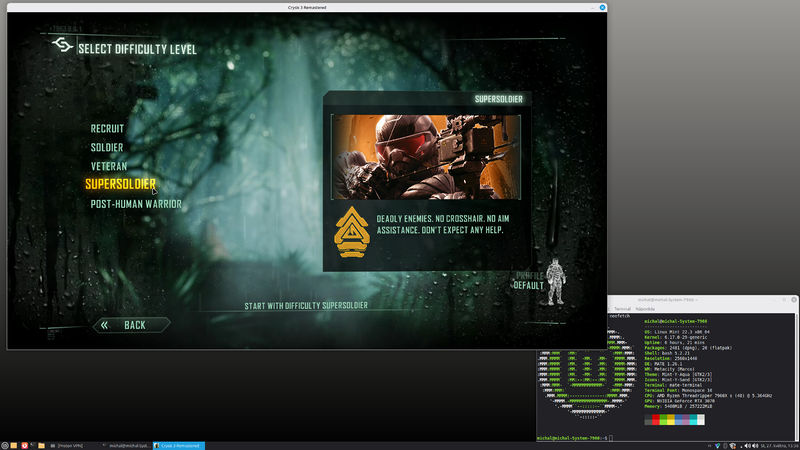The width and height of the screenshot is (800, 450).
Task: Click the blue shield tray icon
Action: [717, 446]
